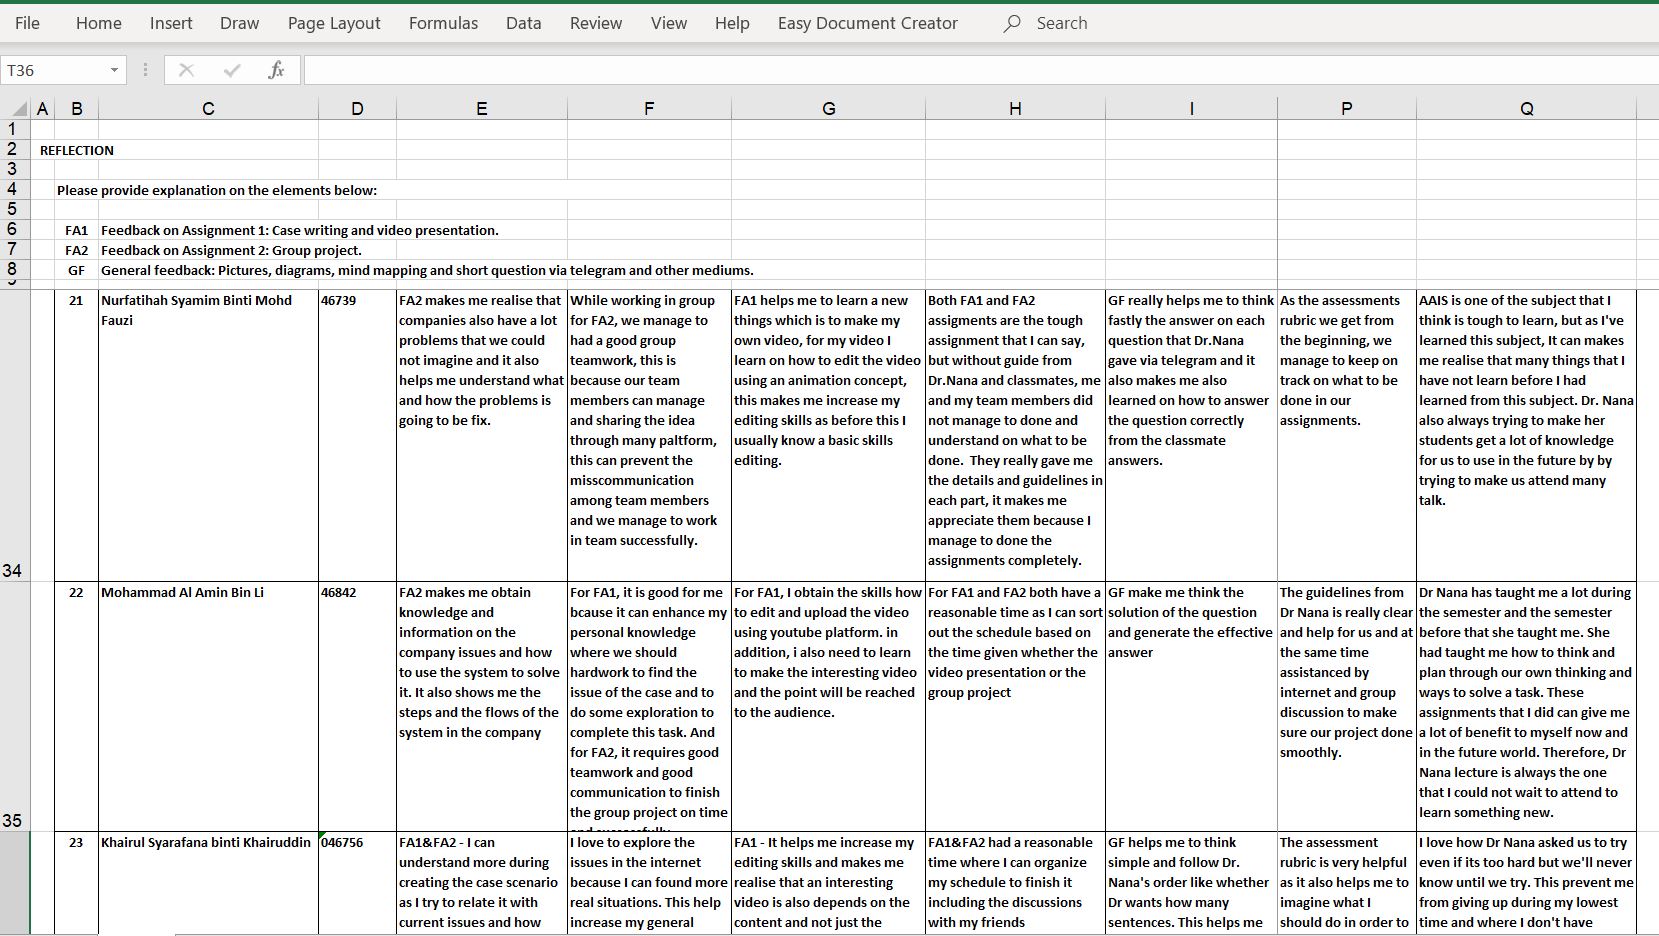Screen dimensions: 1659x936
Task: Select column I header
Action: [1191, 109]
